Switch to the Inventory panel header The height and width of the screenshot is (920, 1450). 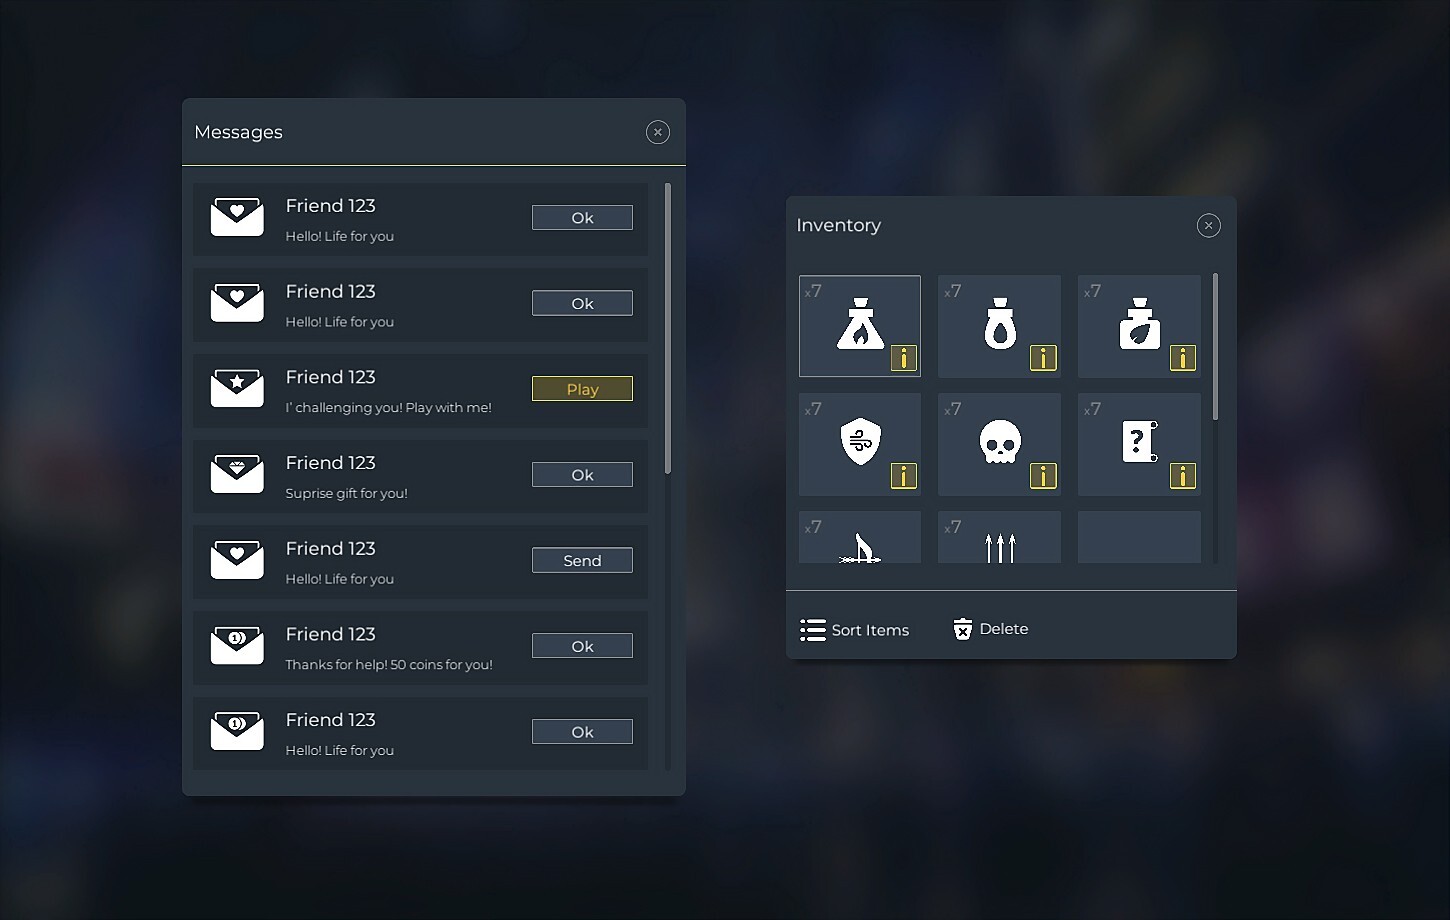pos(838,225)
